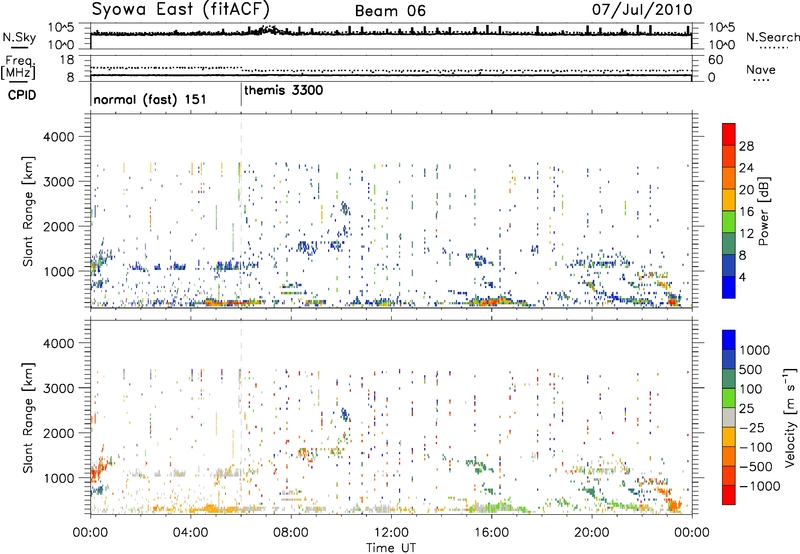This screenshot has width=800, height=554.
Task: Click the '04:00' time axis tick label
Action: (190, 533)
